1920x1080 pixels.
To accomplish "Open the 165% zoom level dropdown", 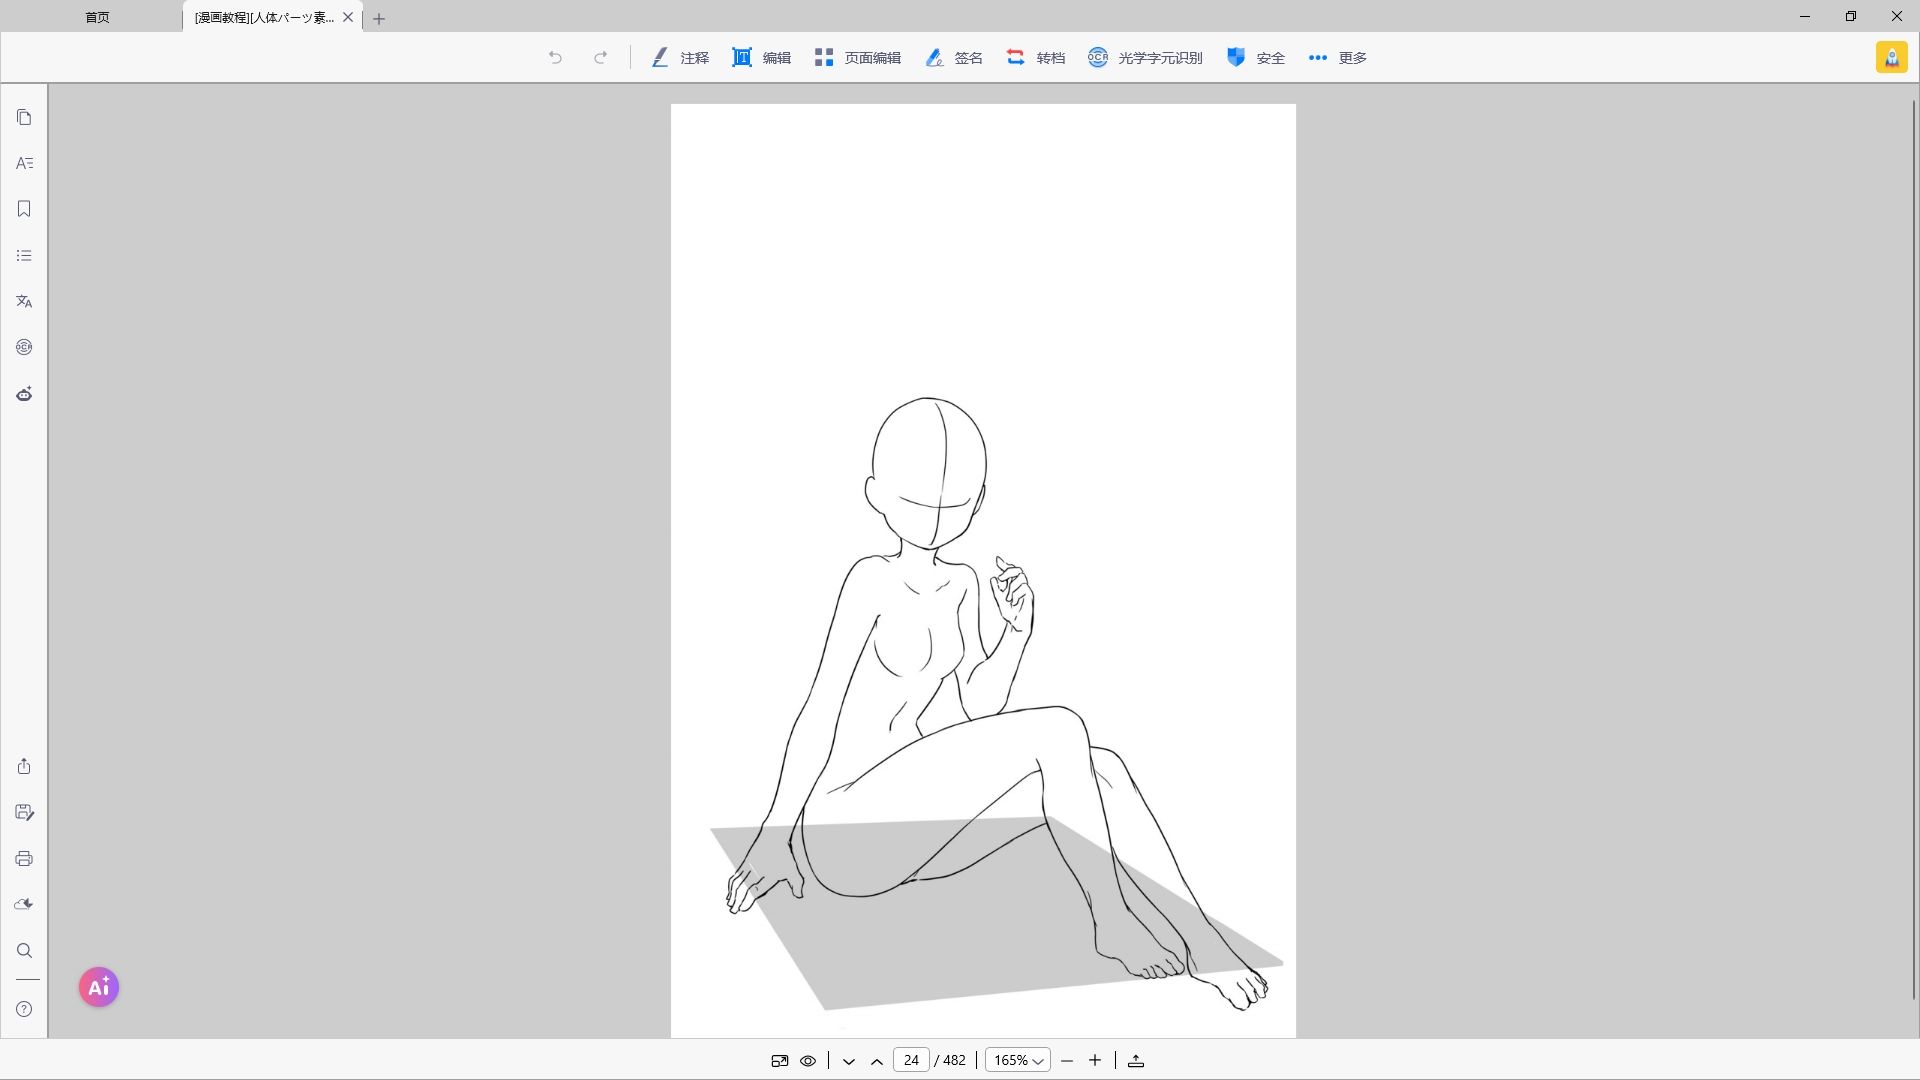I will 1018,1060.
